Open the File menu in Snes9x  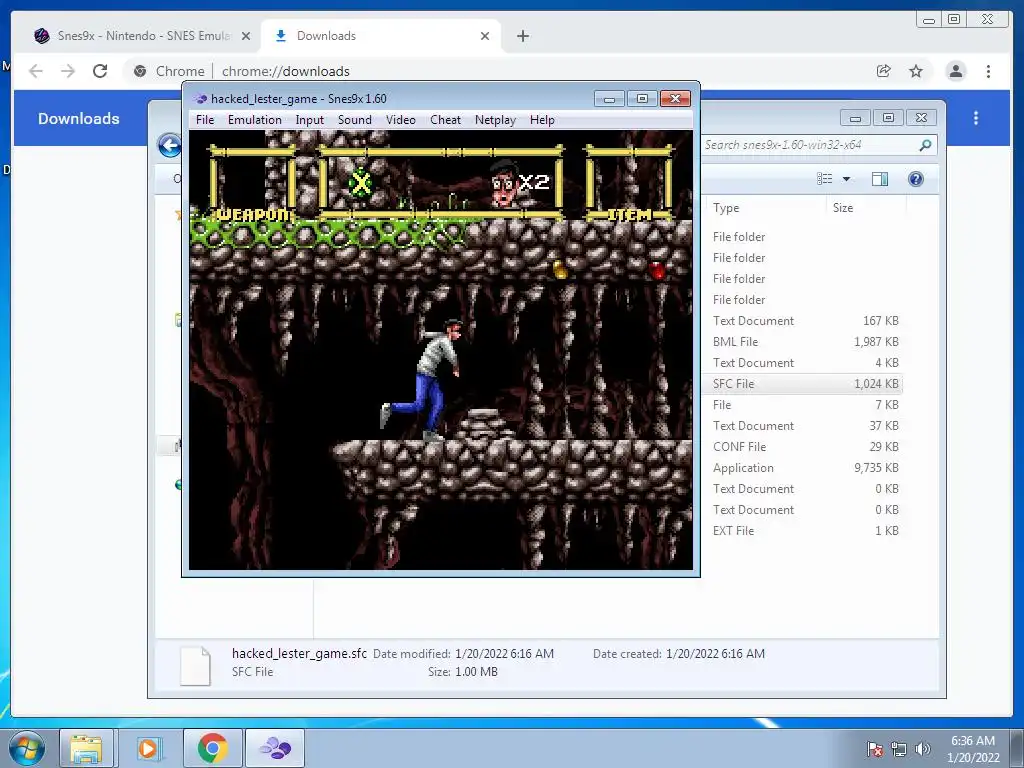tap(204, 120)
